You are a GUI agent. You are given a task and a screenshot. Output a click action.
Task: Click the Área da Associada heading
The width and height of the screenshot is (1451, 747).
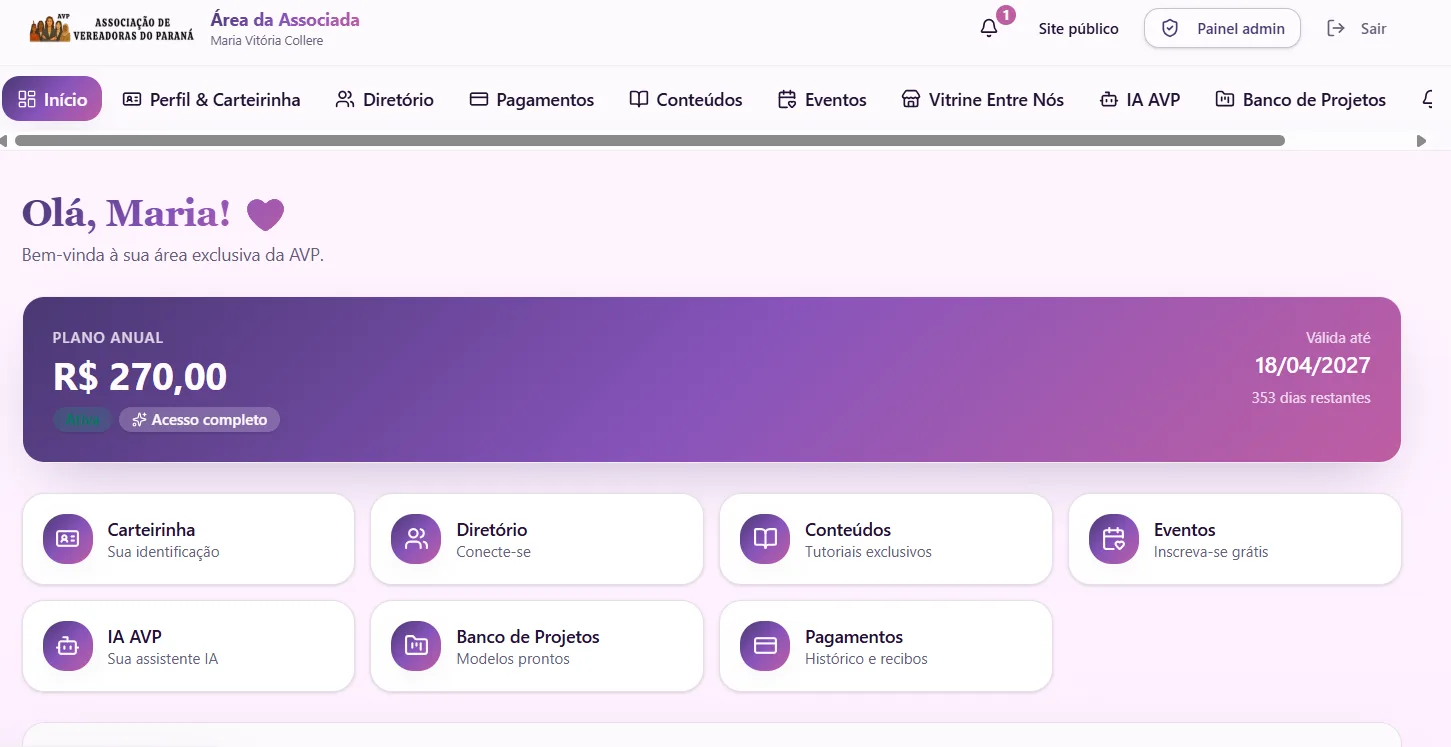tap(285, 19)
